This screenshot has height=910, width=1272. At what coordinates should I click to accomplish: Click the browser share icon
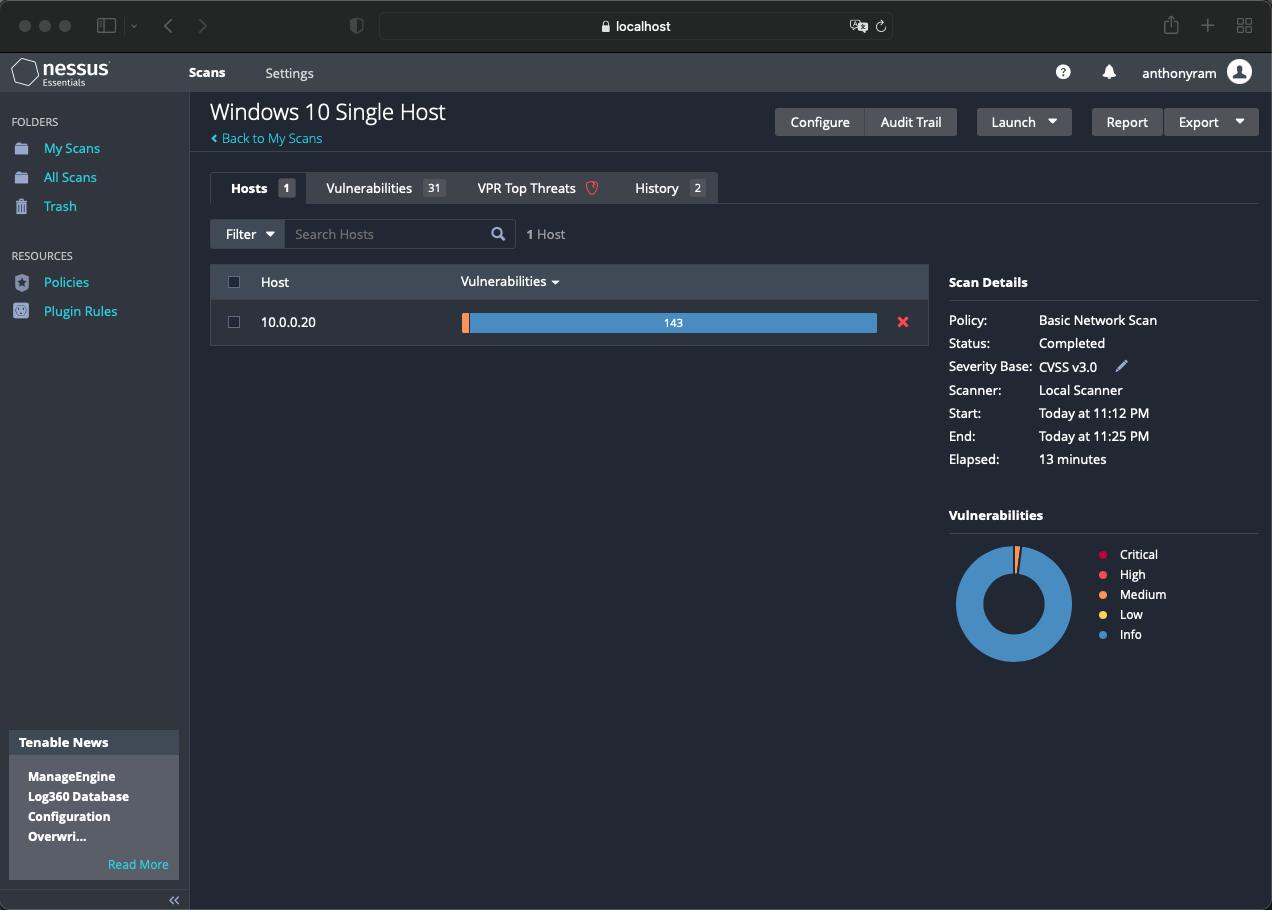click(1171, 25)
